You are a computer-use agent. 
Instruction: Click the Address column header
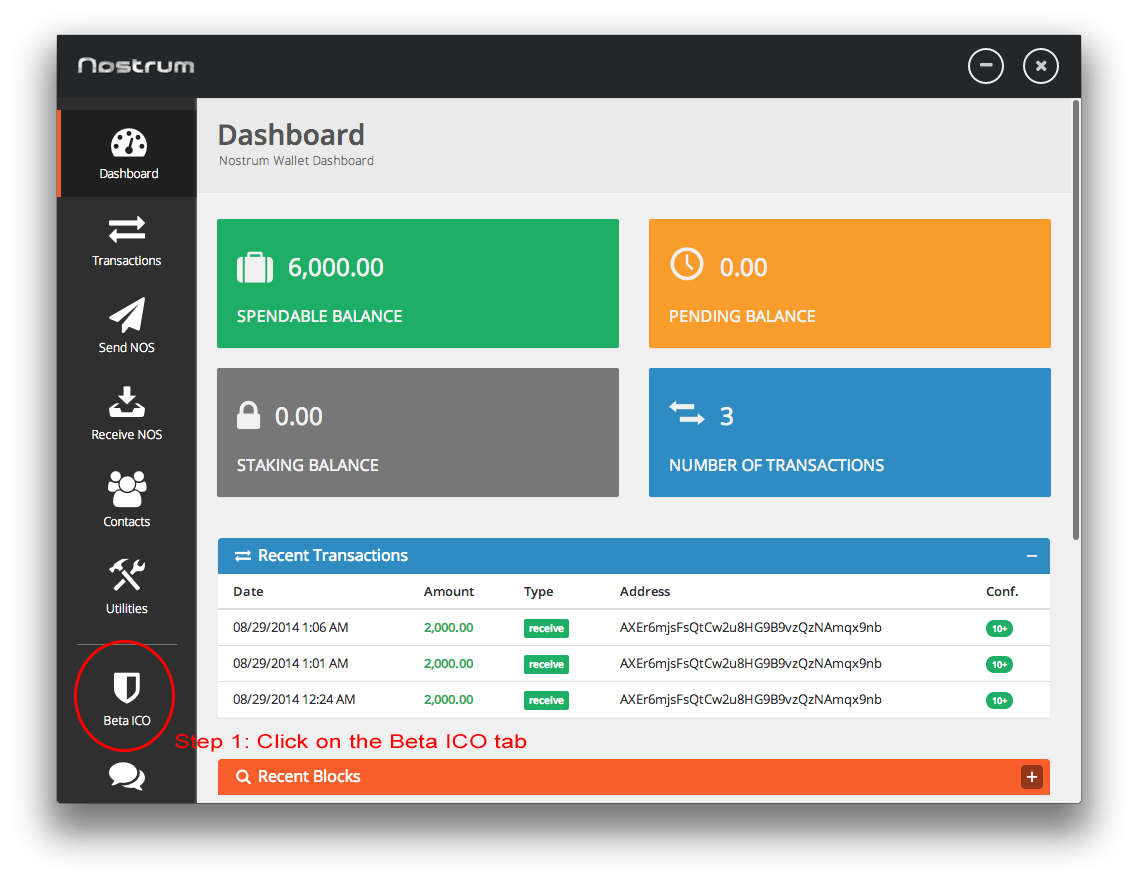(644, 592)
